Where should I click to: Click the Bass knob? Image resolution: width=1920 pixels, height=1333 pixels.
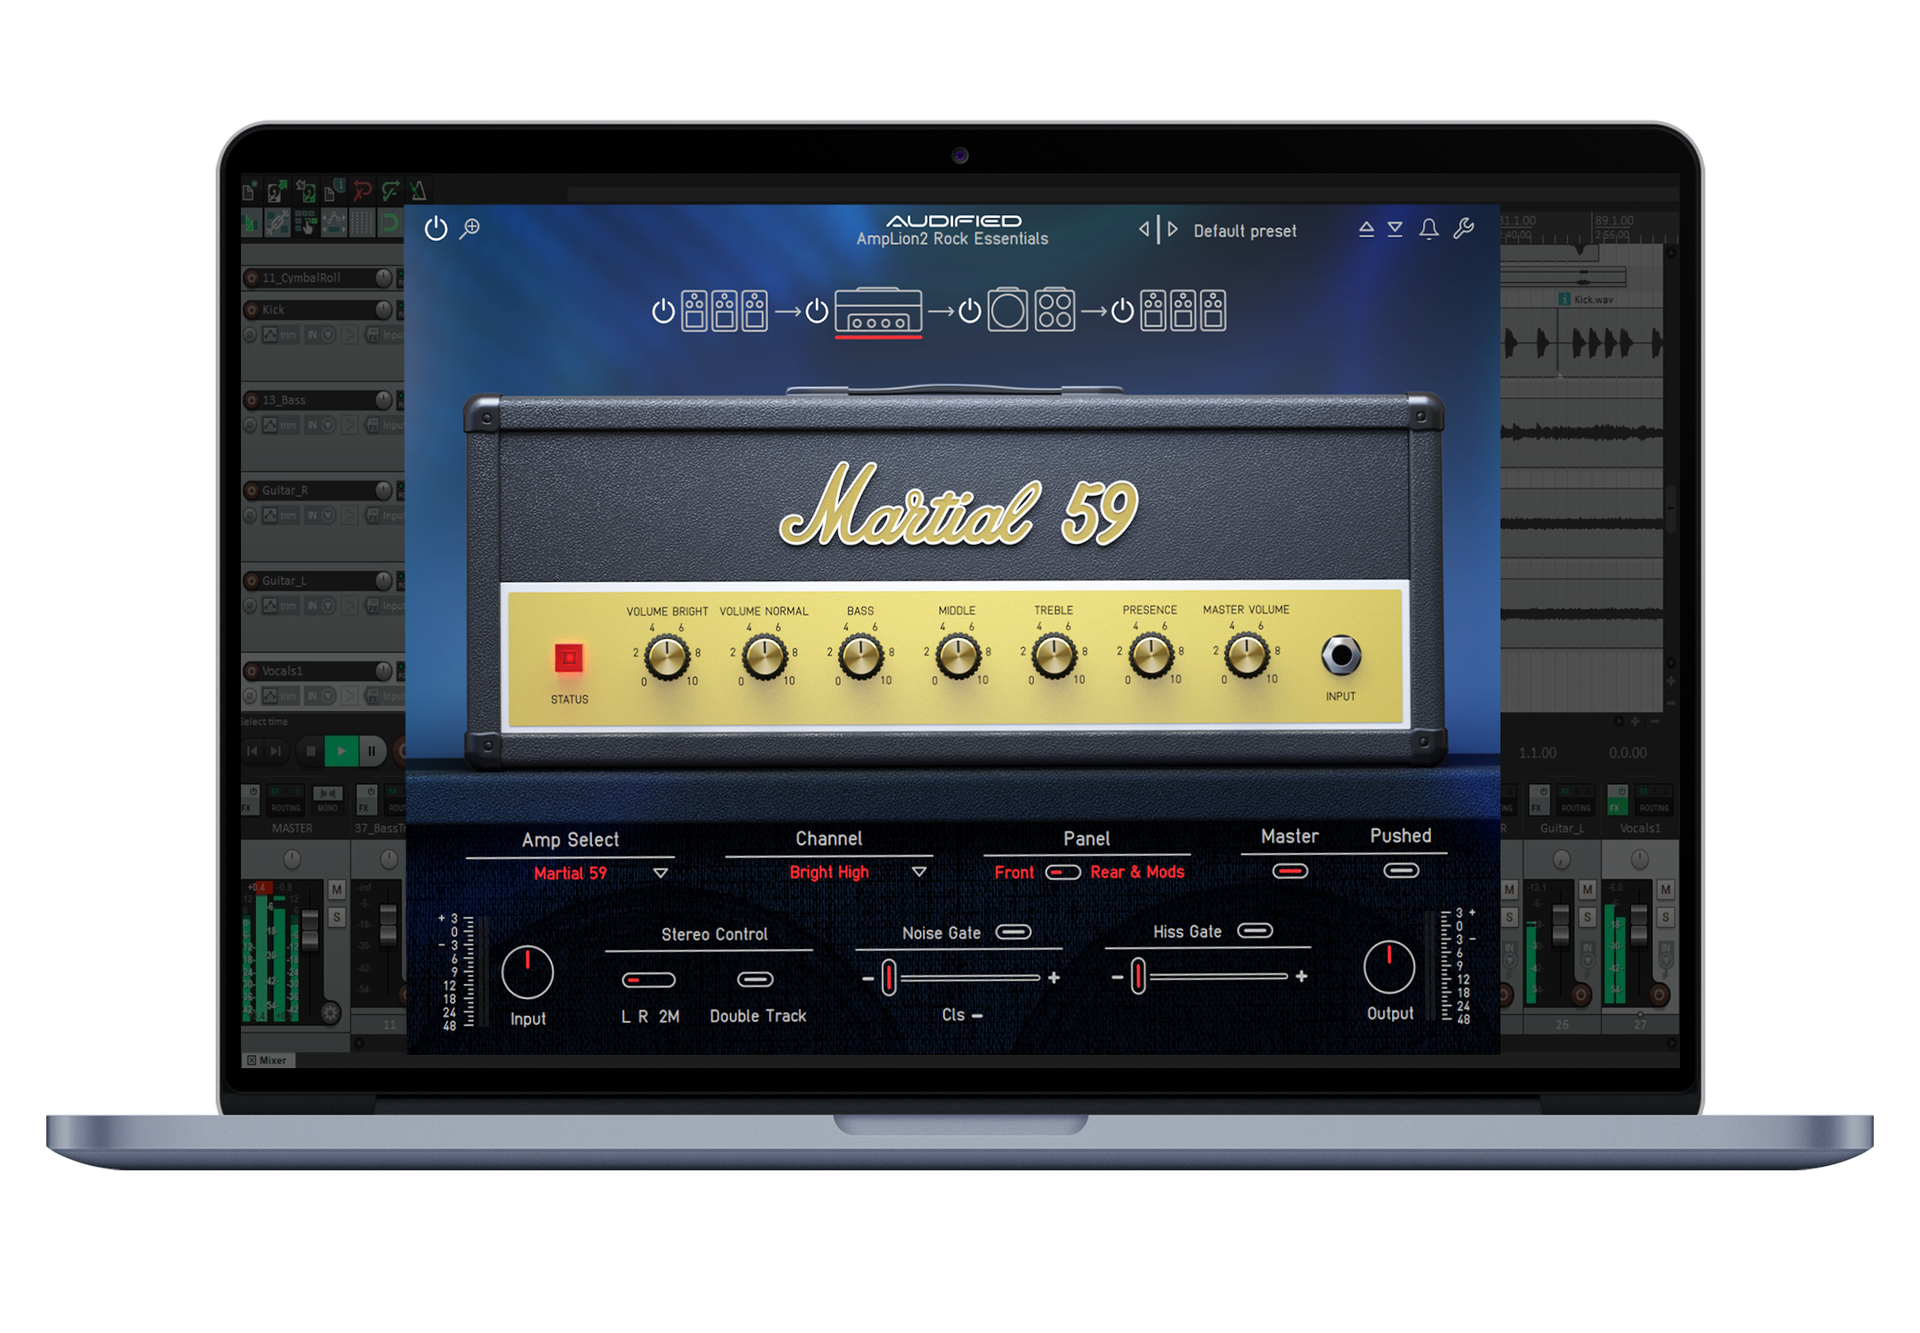pyautogui.click(x=861, y=657)
